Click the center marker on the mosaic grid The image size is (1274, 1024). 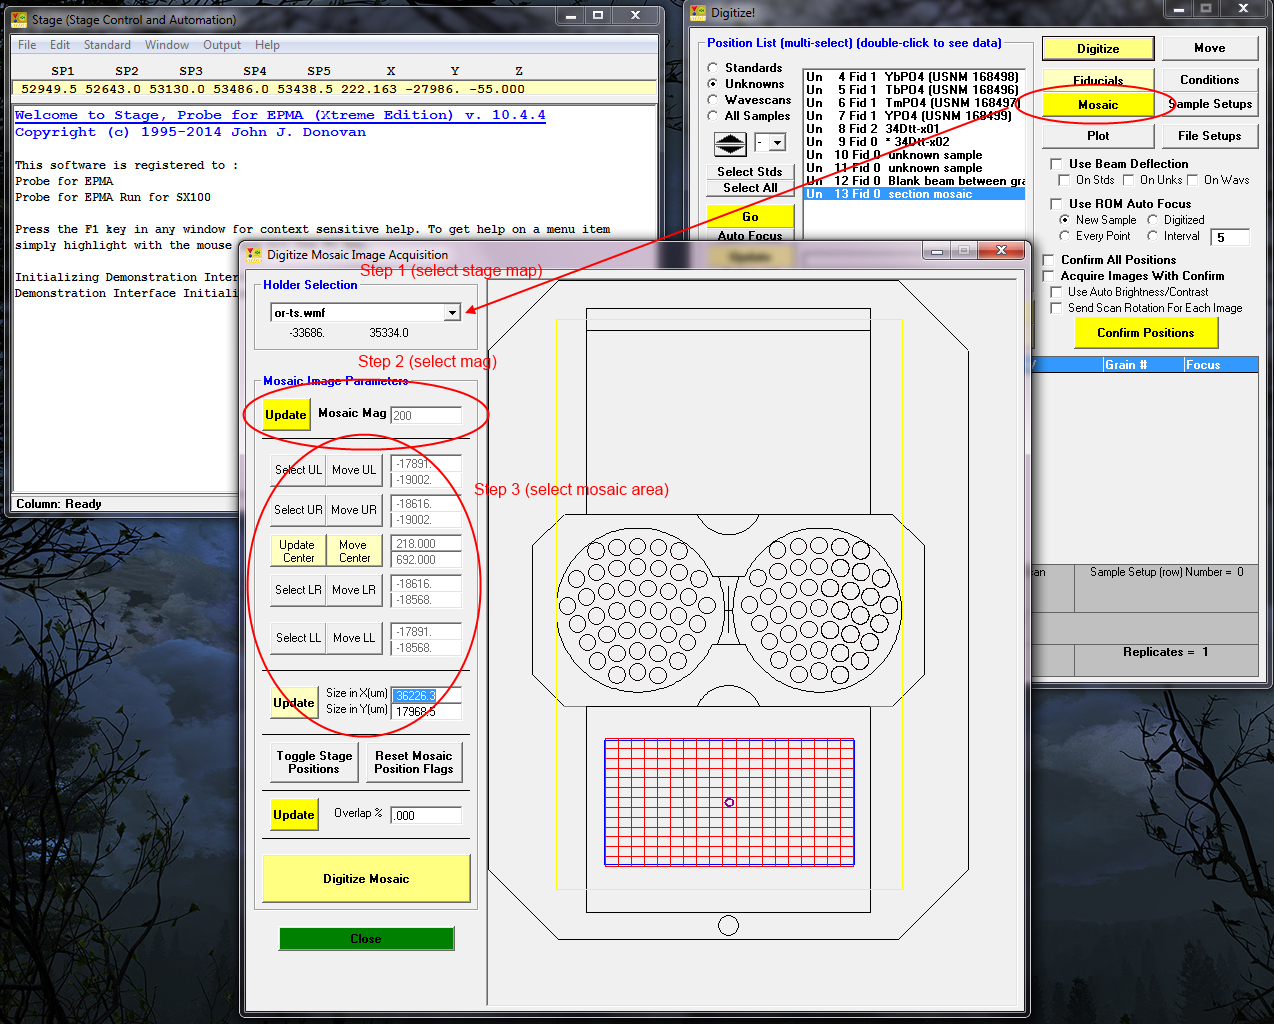pyautogui.click(x=729, y=802)
